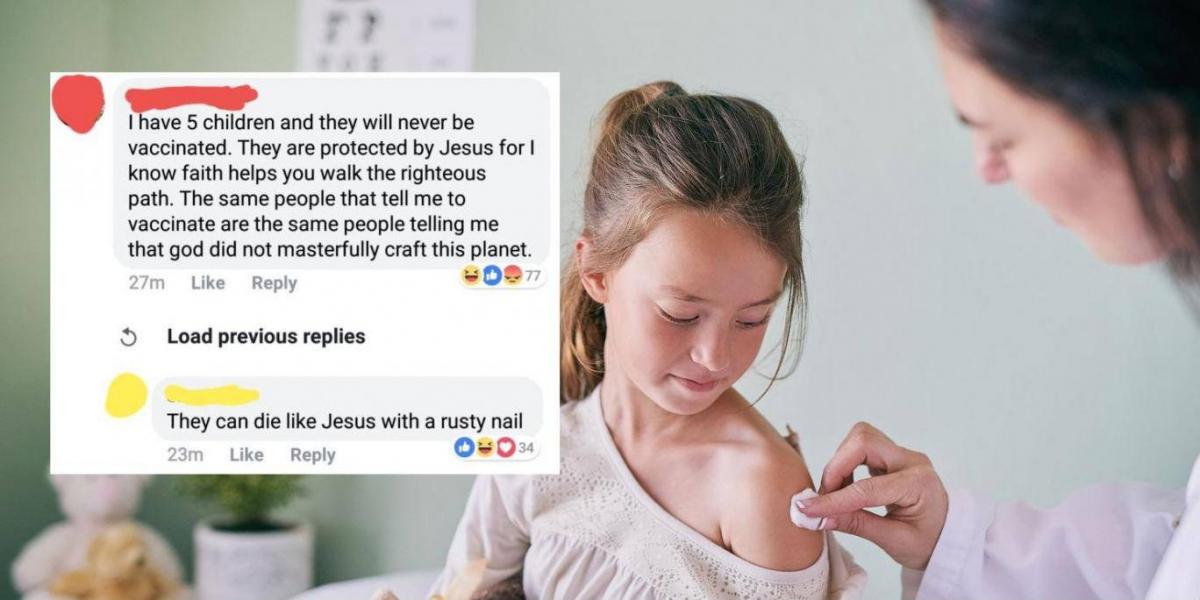Click the Haha reaction emoji on the top comment
Screen dimensions: 1200x600
coord(471,275)
